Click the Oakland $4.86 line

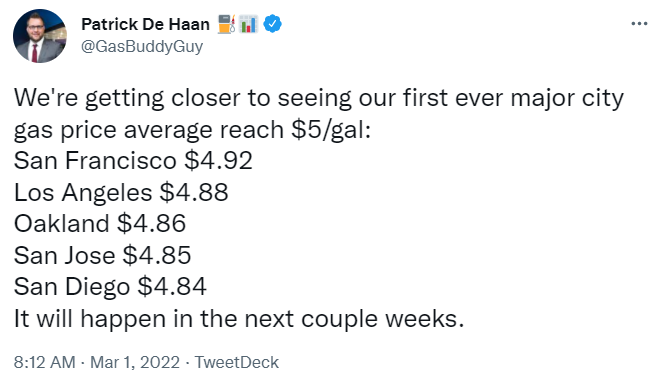tap(100, 224)
